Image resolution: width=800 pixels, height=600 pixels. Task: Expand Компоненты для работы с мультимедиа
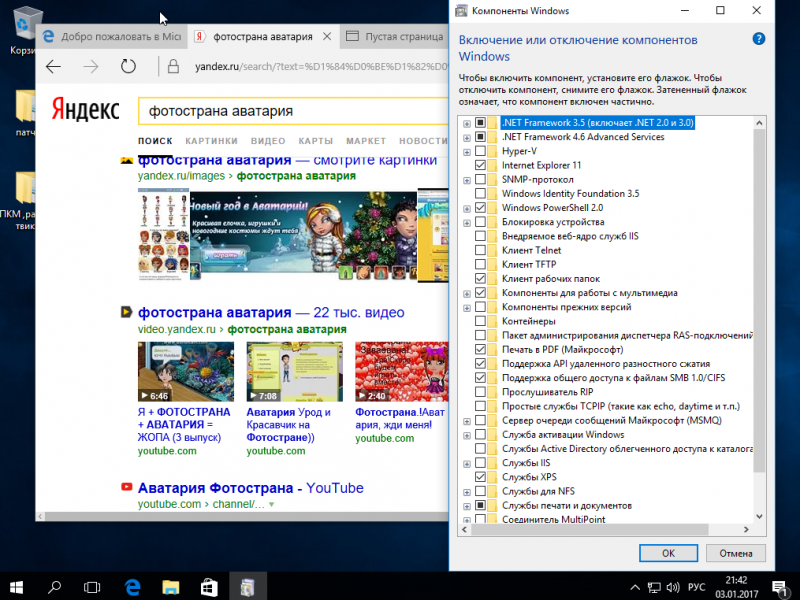pyautogui.click(x=467, y=294)
